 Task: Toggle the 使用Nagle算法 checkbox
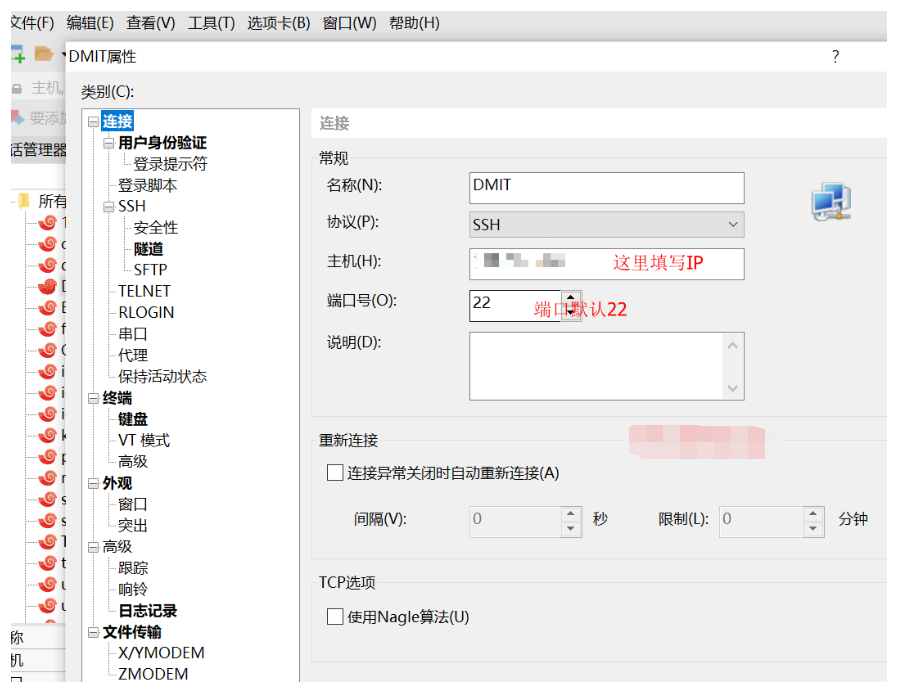pyautogui.click(x=335, y=617)
